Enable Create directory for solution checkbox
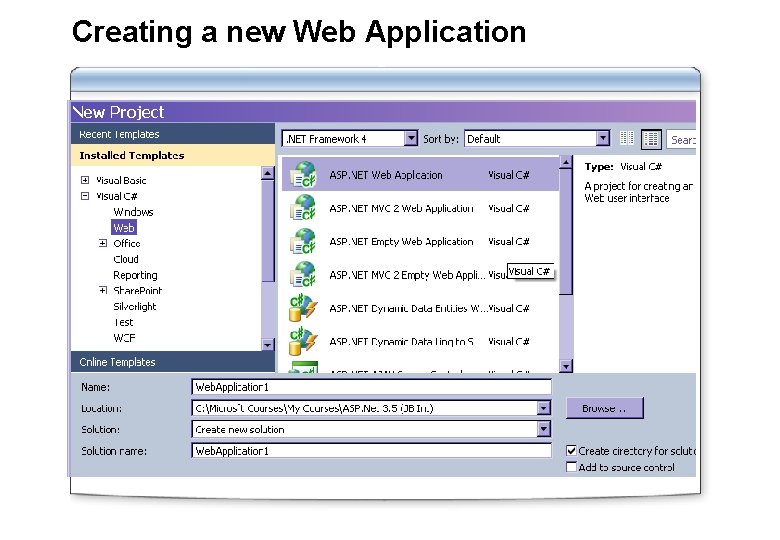The image size is (780, 540). pos(571,450)
